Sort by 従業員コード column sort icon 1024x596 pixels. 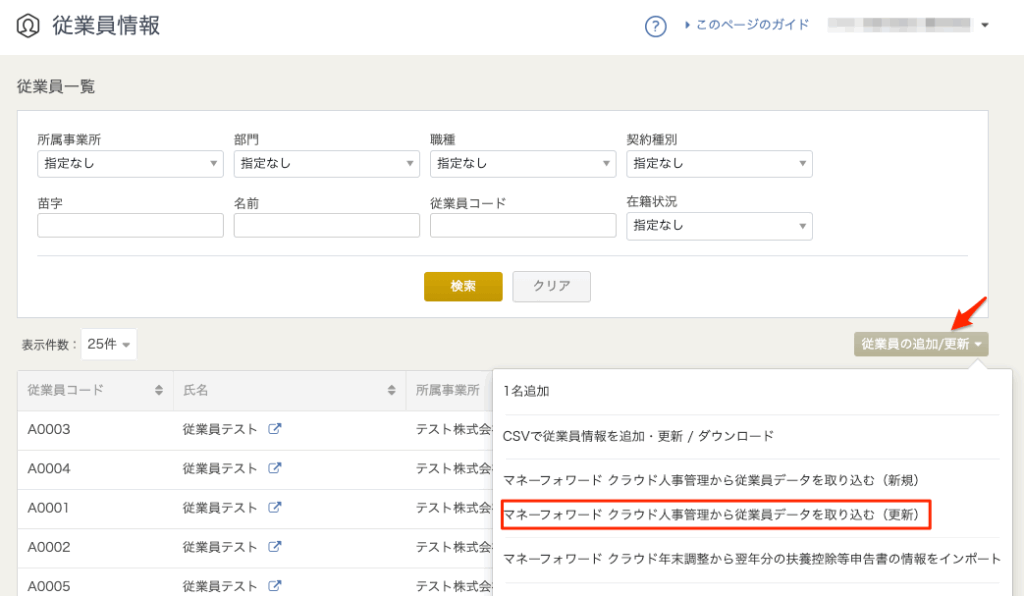(x=159, y=390)
